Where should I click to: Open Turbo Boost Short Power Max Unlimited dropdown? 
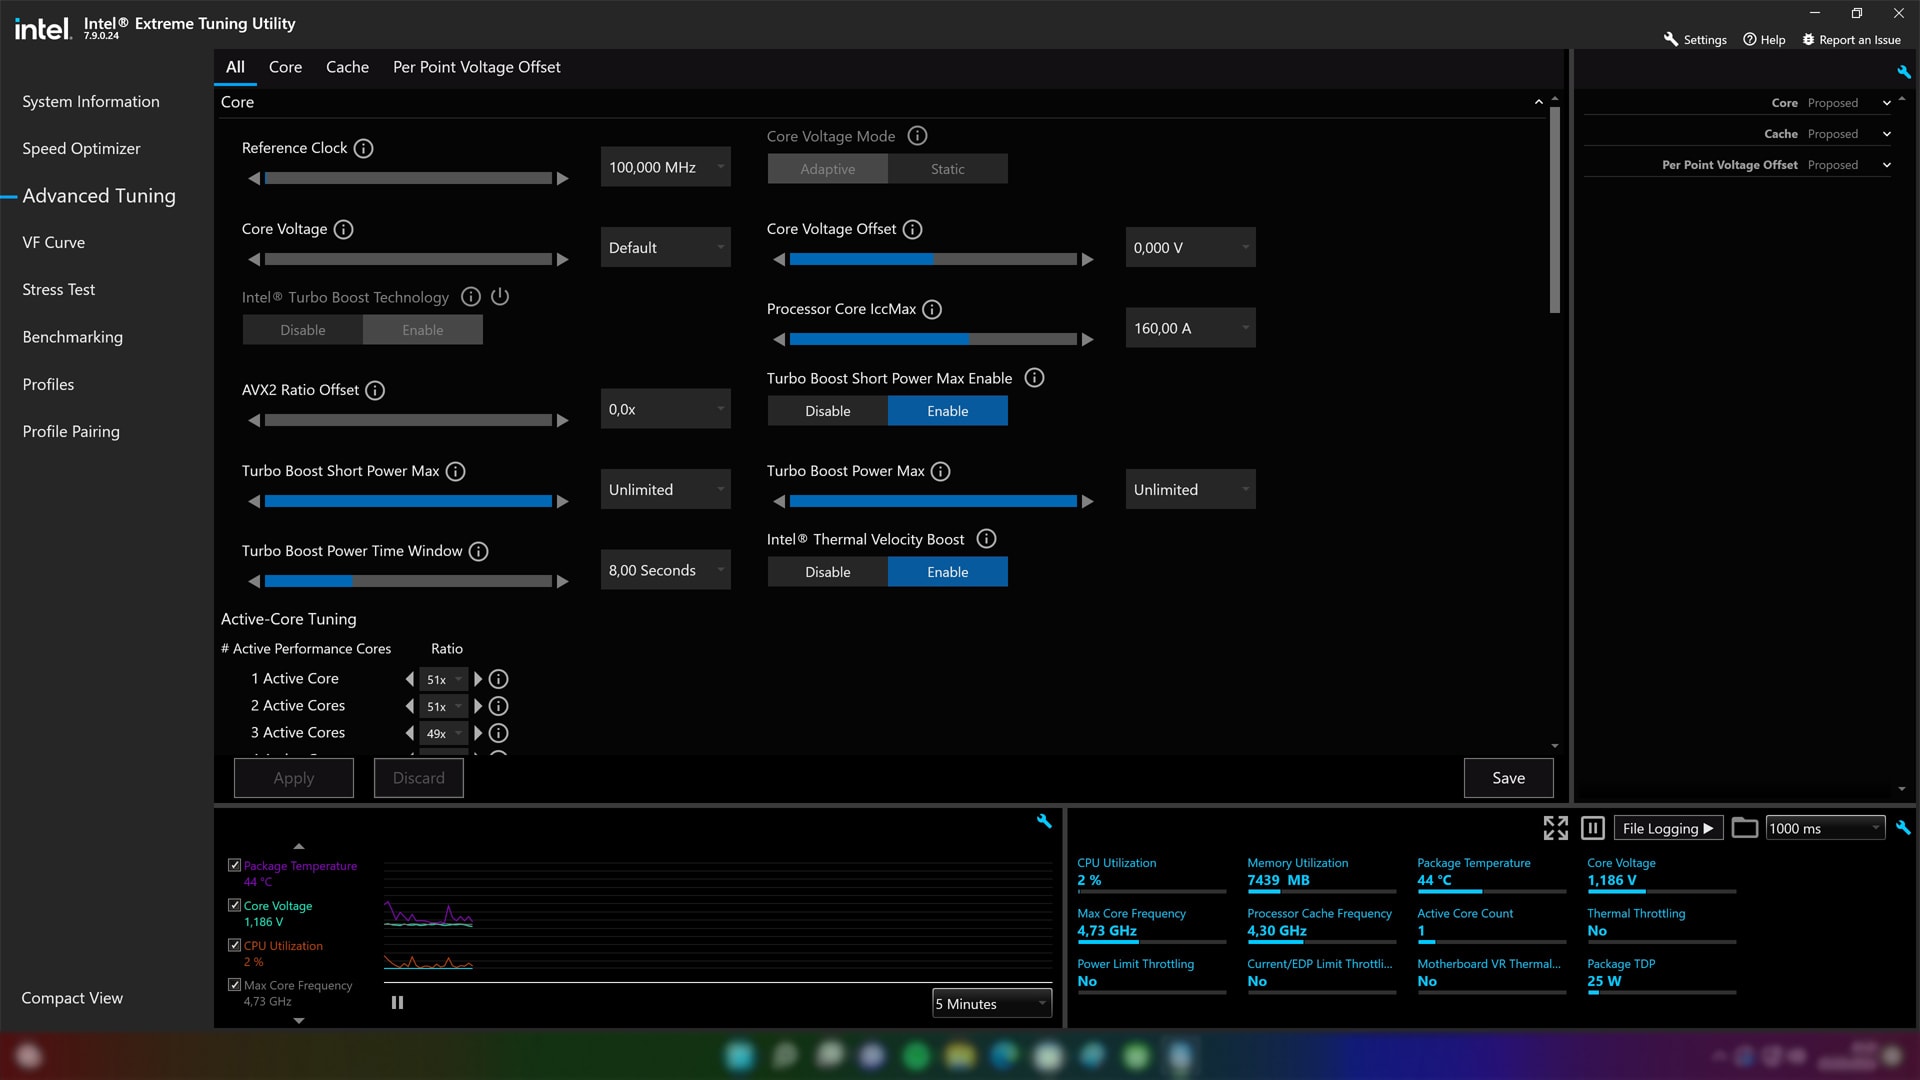click(666, 489)
